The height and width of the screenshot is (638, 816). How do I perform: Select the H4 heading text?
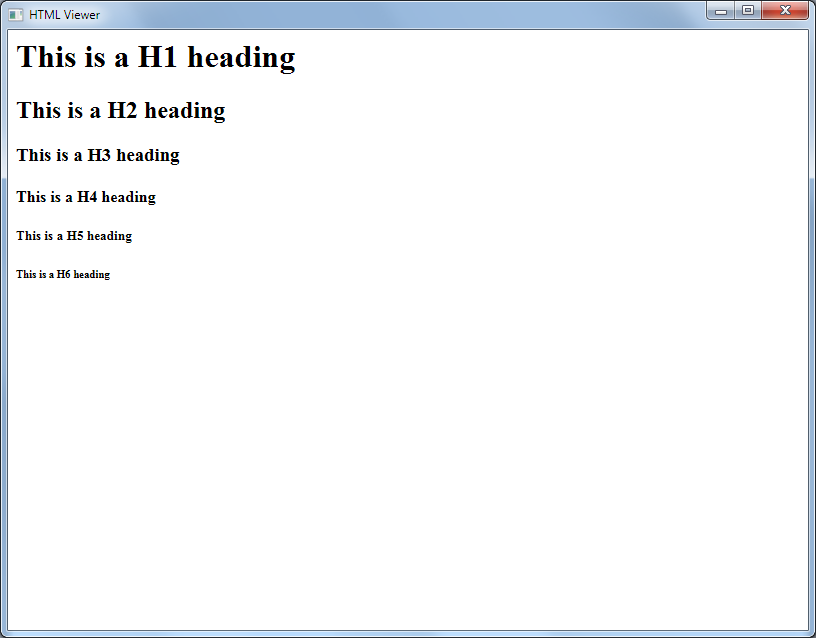[85, 196]
